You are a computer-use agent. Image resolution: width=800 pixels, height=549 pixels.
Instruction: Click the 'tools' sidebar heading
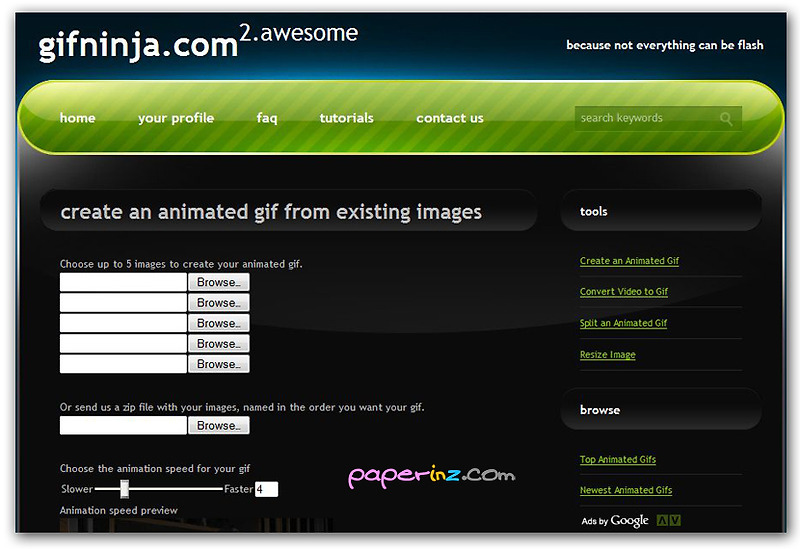(x=593, y=211)
